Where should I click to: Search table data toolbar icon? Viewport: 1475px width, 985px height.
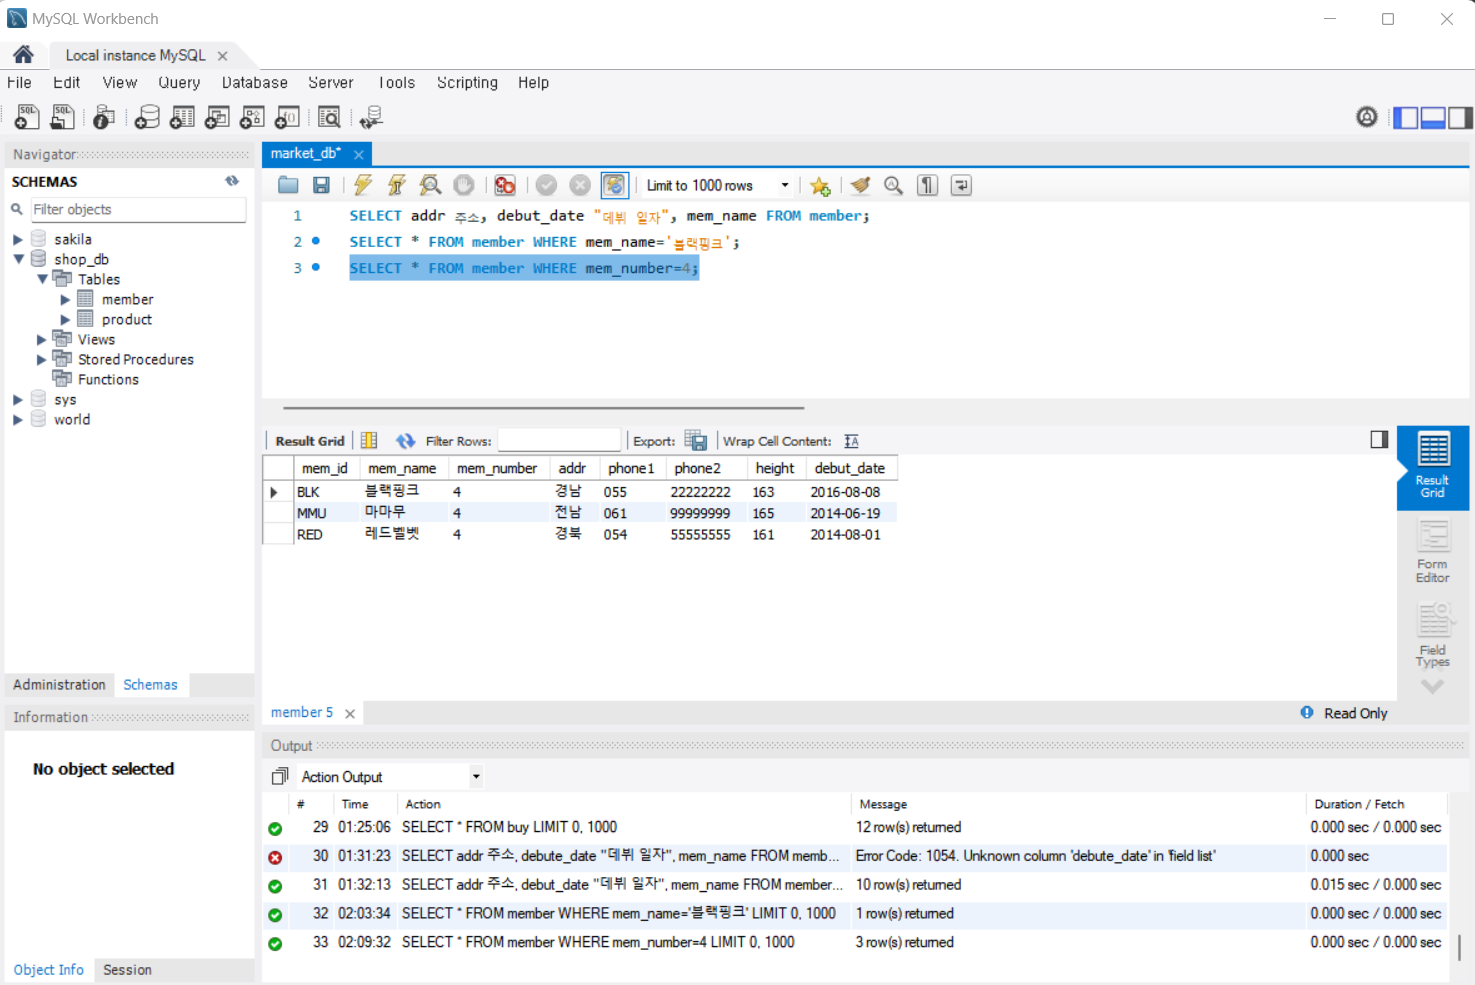329,117
